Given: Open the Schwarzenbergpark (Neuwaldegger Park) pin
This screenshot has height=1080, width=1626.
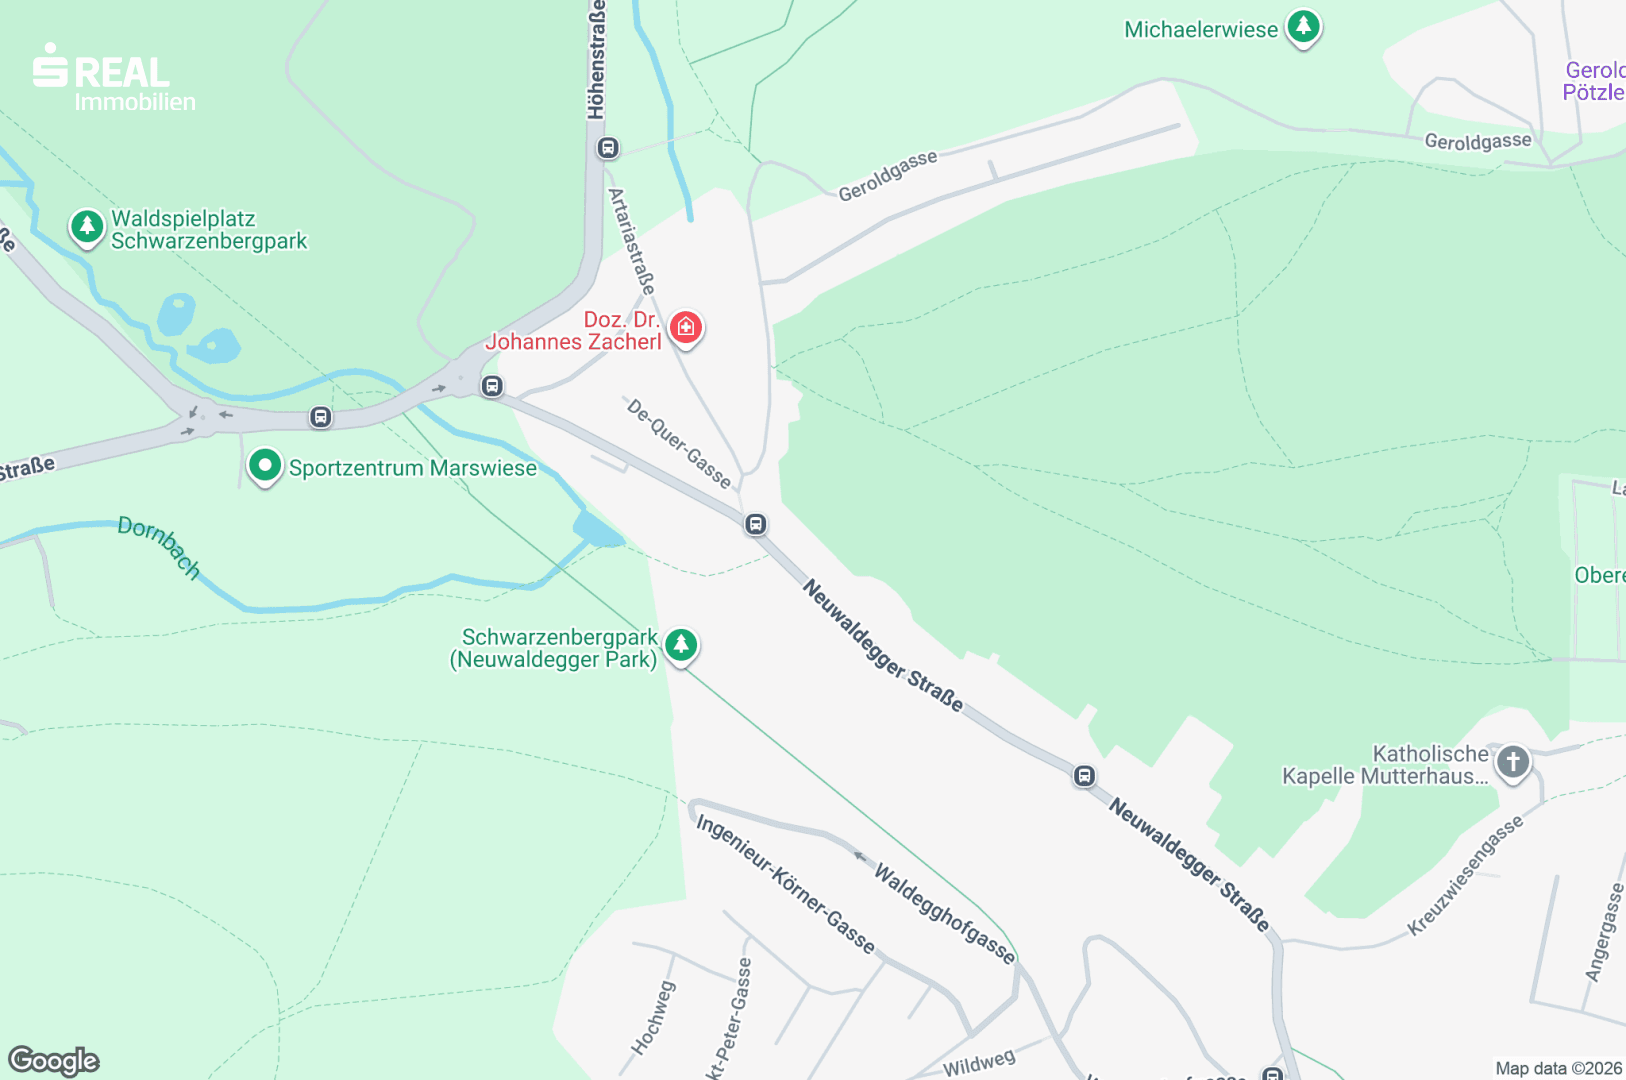Looking at the screenshot, I should (681, 646).
